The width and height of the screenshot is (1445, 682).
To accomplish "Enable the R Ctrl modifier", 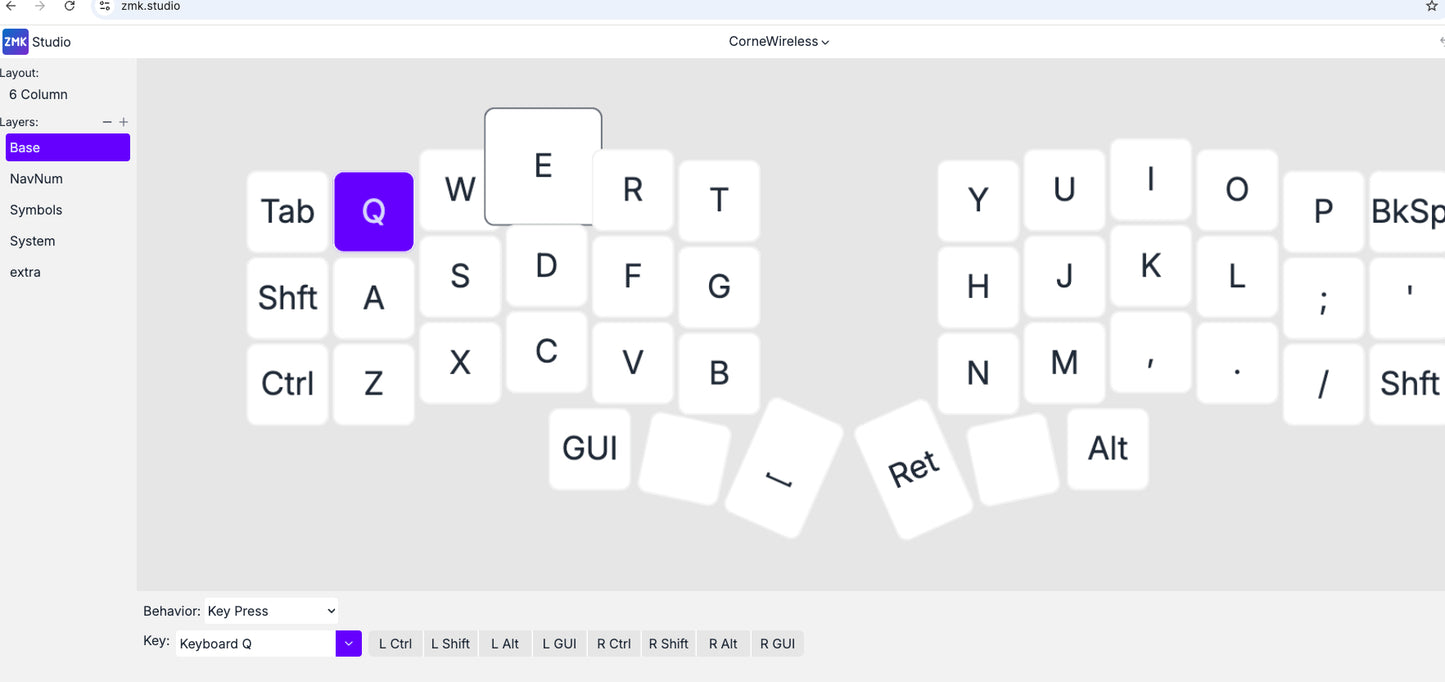I will pos(613,643).
